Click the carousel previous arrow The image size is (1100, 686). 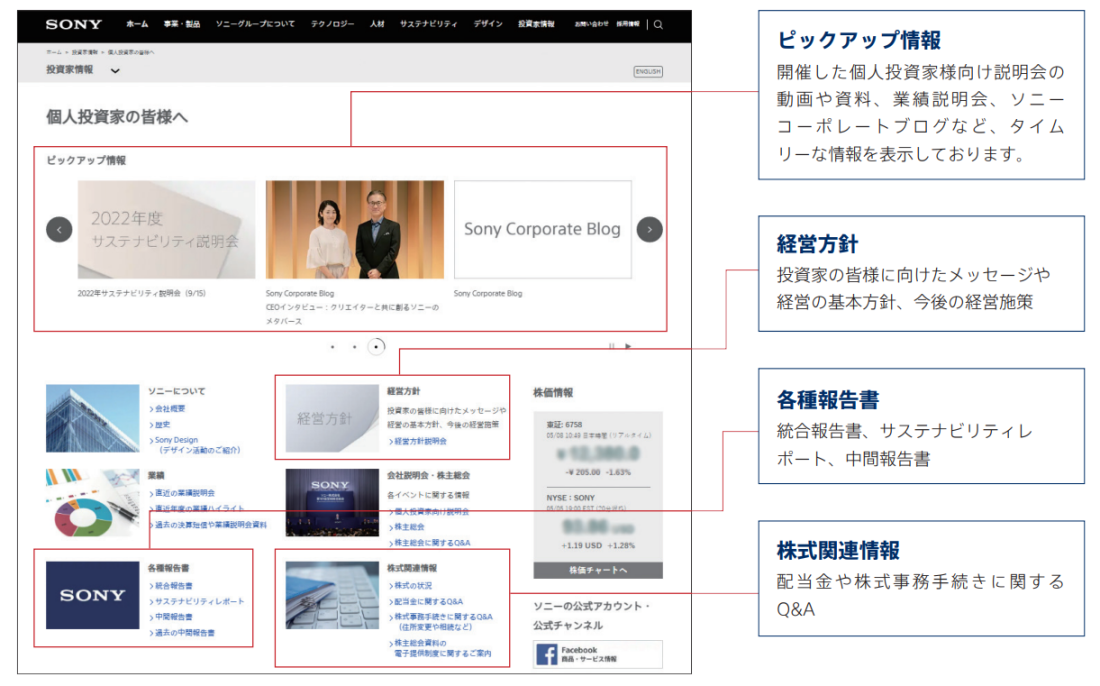click(x=58, y=229)
